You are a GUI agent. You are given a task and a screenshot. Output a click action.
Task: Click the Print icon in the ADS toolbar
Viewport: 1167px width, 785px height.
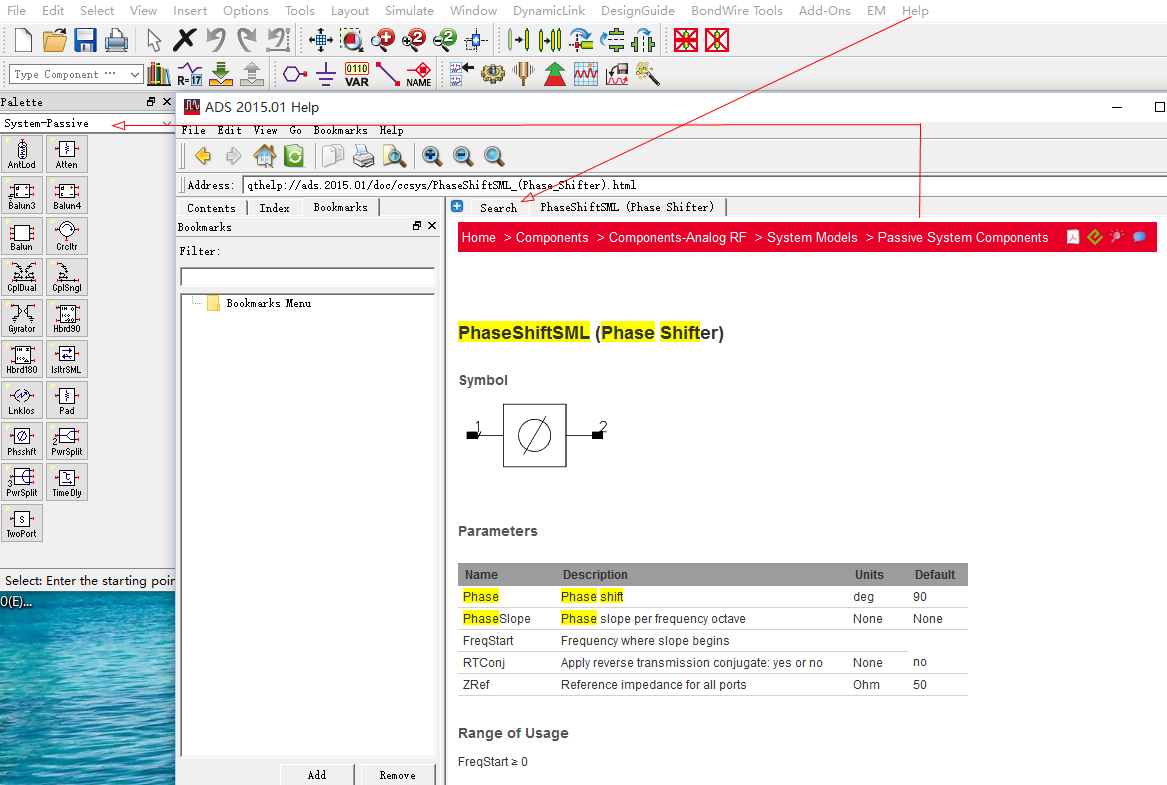[x=116, y=40]
